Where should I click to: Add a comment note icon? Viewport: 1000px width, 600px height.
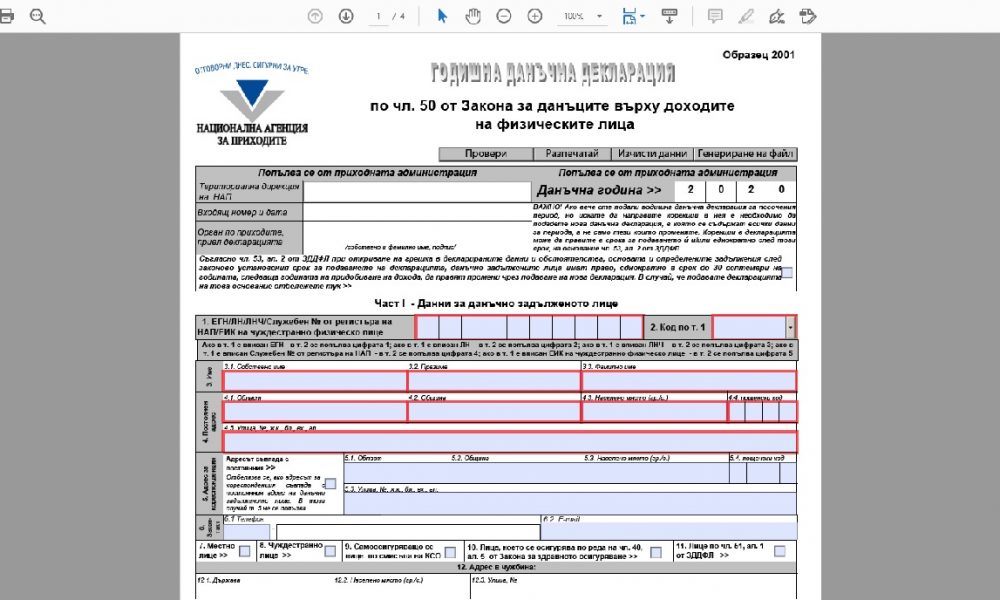pyautogui.click(x=715, y=16)
